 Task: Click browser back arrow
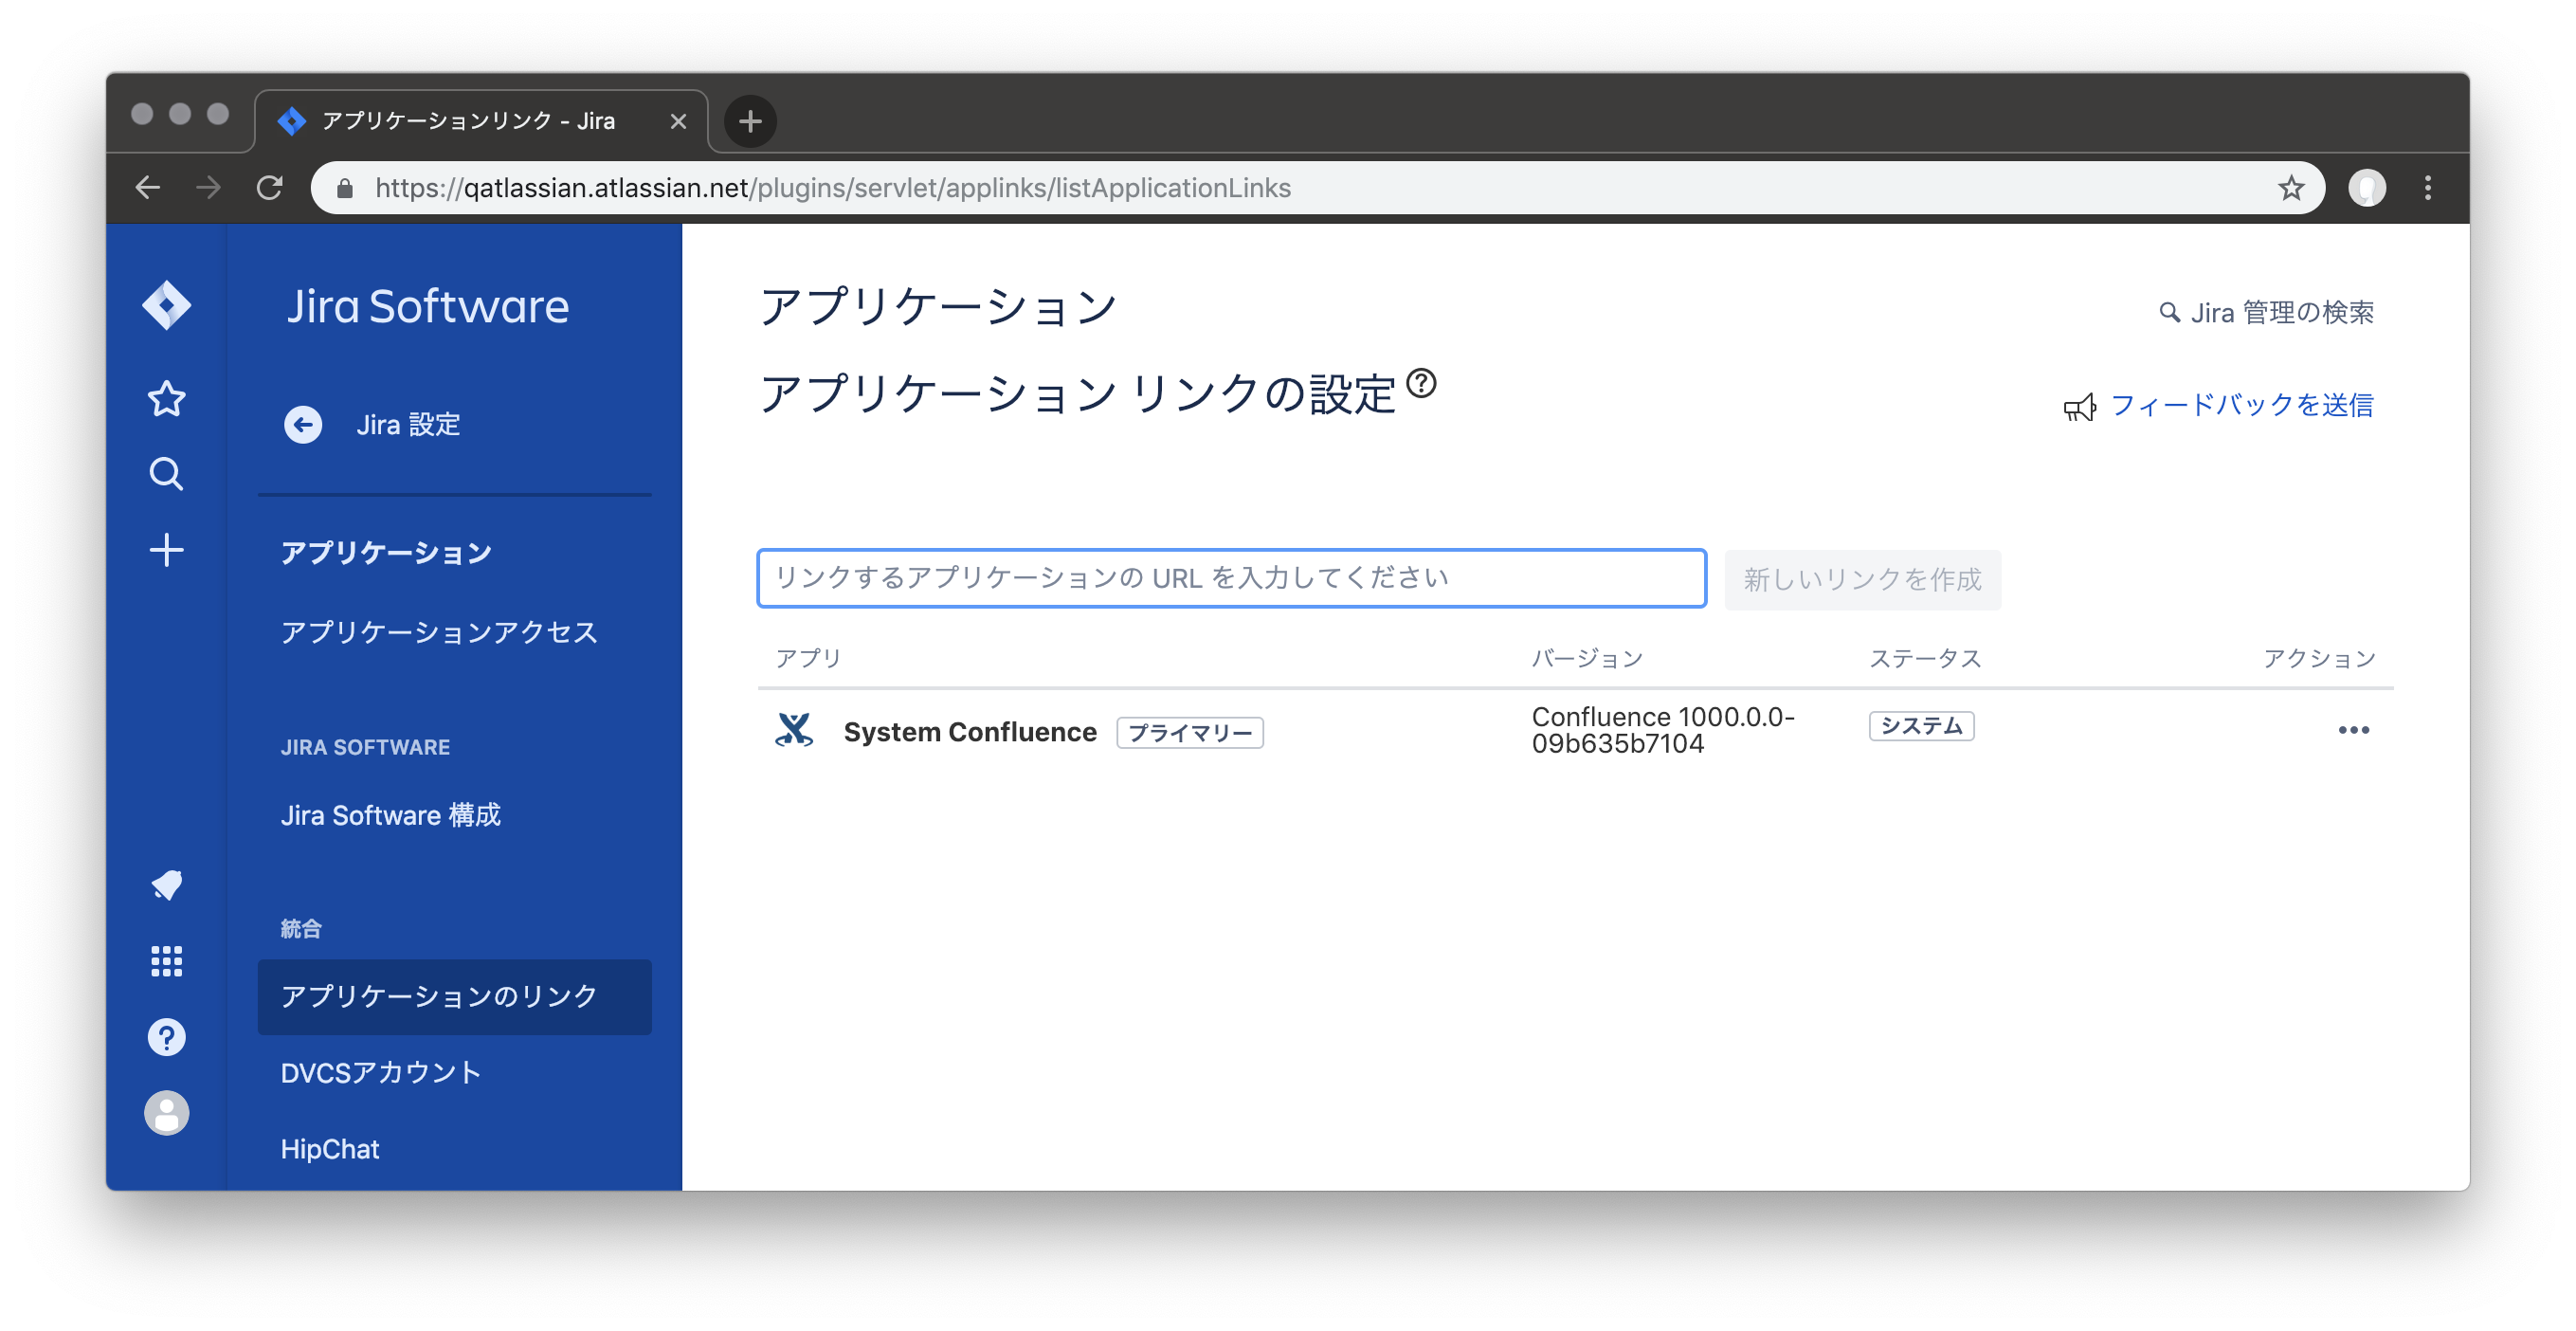148,188
